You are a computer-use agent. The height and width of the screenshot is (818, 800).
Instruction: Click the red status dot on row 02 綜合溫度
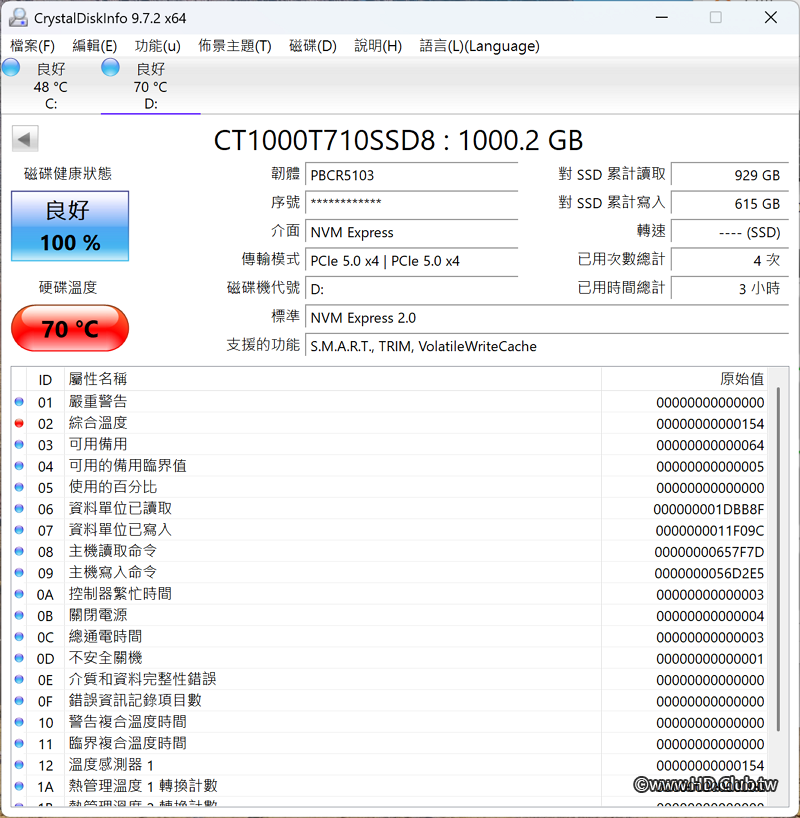tap(19, 423)
